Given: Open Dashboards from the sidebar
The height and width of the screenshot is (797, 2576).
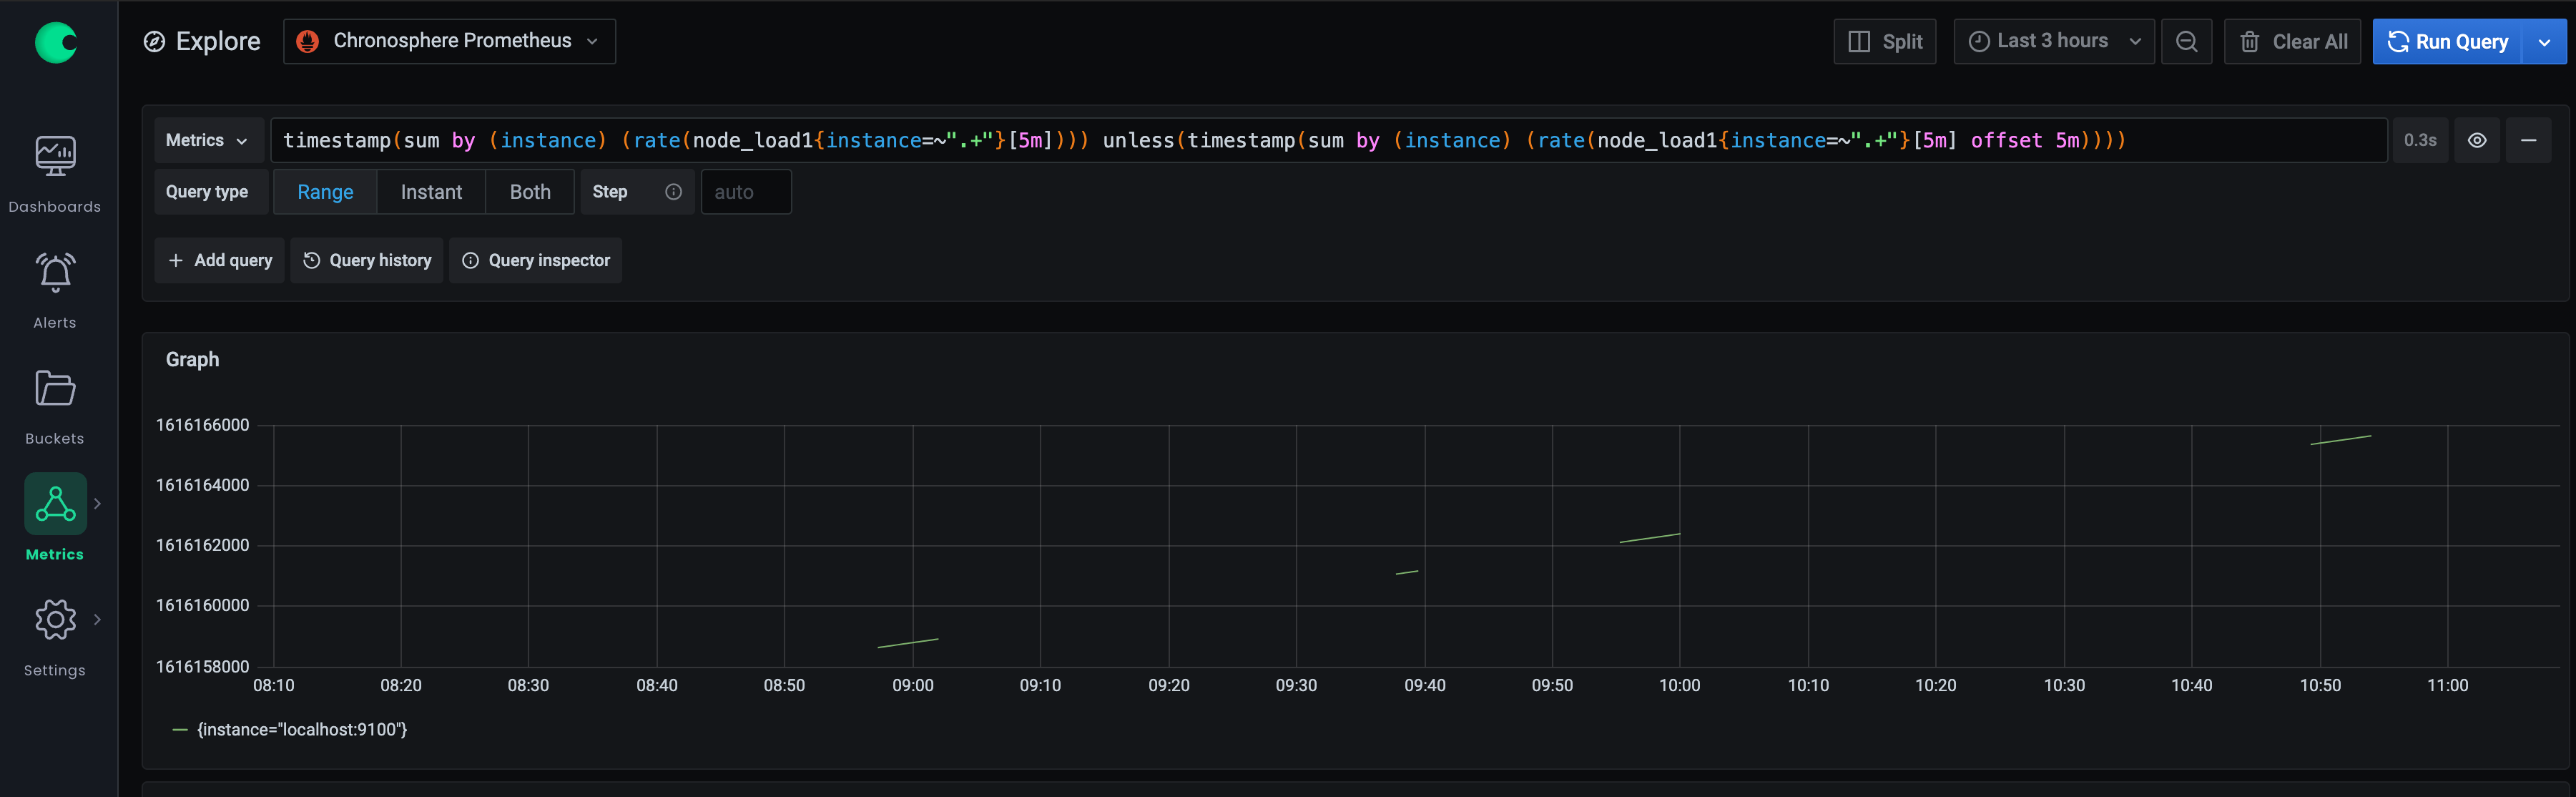Looking at the screenshot, I should (x=55, y=175).
